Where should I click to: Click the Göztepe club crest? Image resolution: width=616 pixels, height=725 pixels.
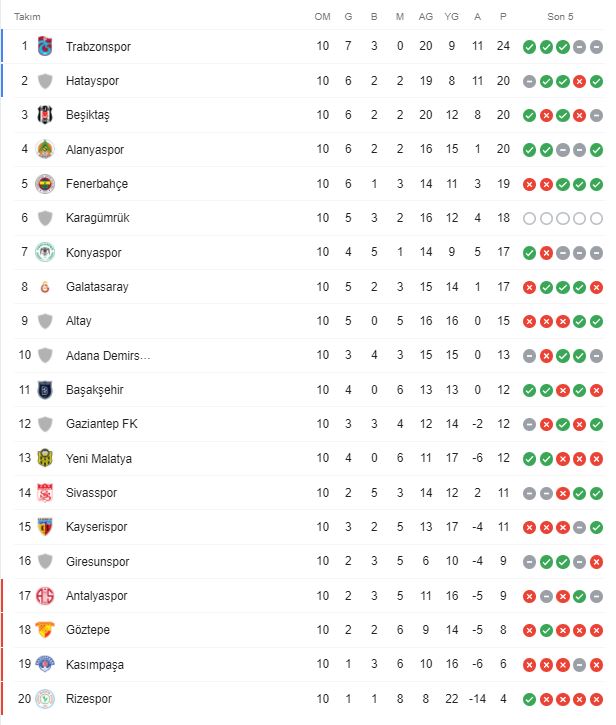45,630
